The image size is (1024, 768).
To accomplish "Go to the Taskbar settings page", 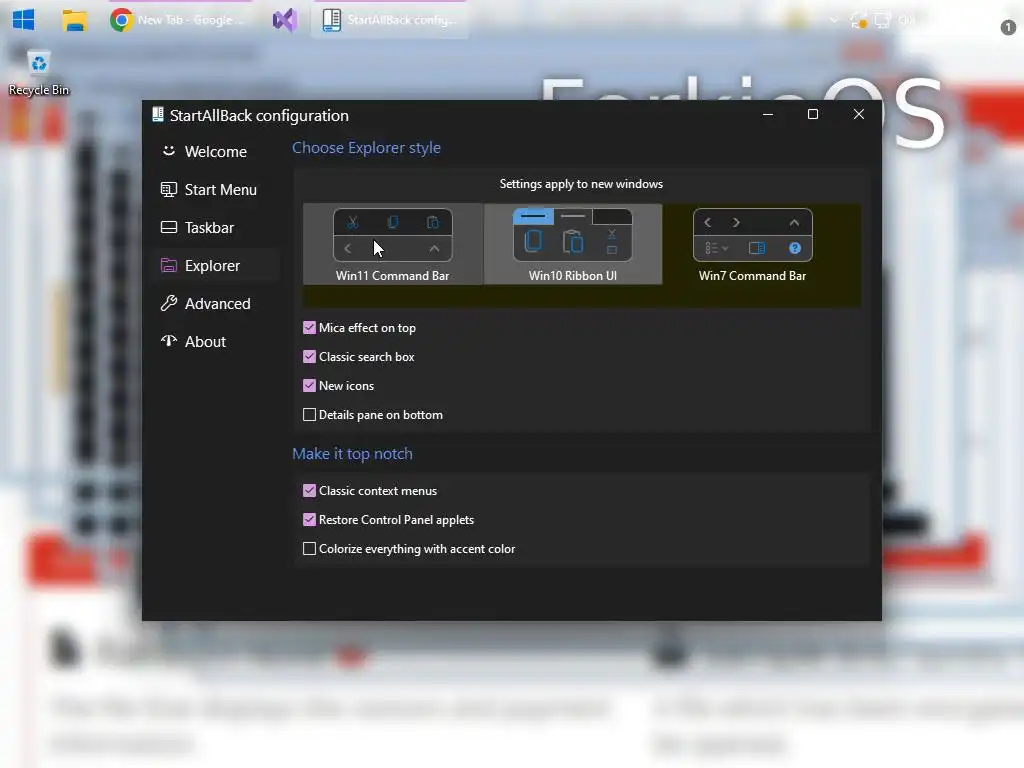I will [x=216, y=227].
